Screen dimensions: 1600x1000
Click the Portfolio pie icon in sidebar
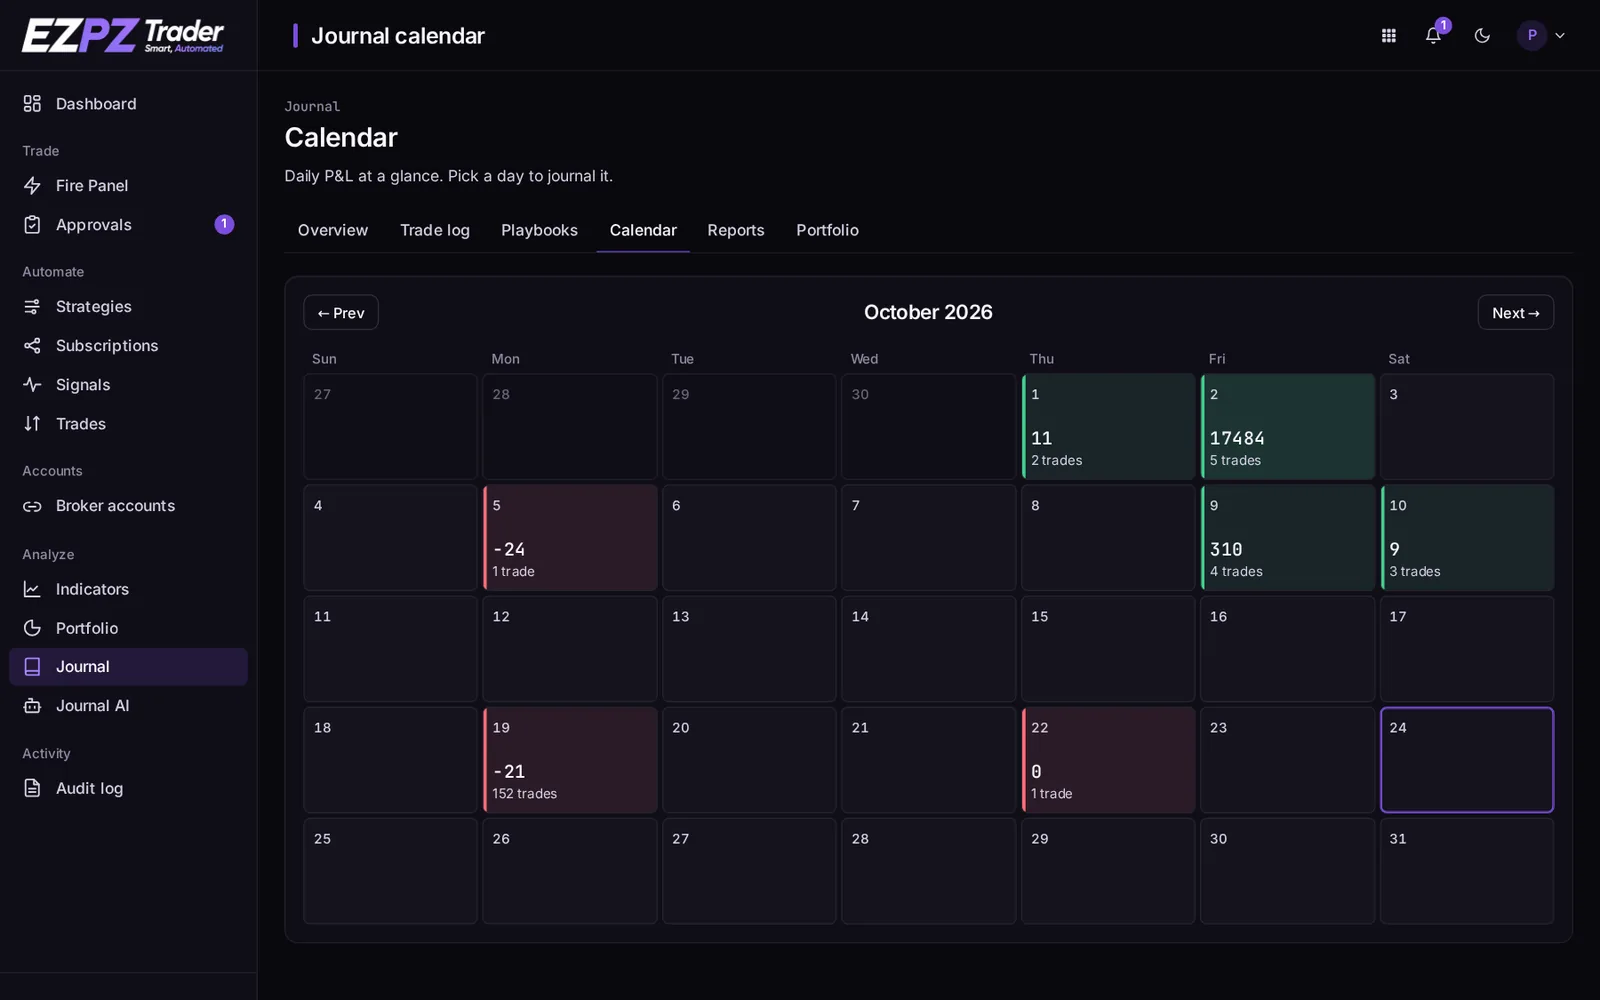click(x=32, y=628)
